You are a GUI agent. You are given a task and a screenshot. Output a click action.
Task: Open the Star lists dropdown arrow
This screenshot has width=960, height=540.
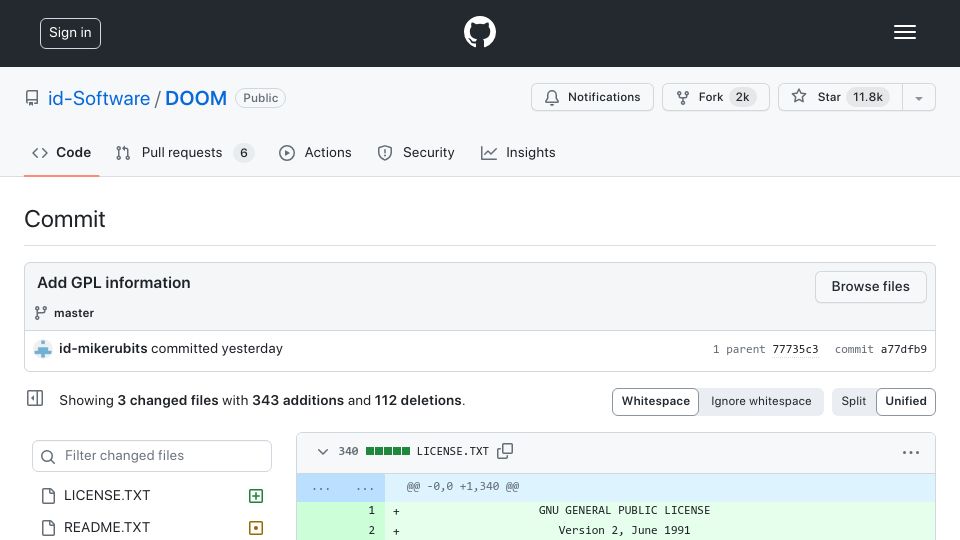pyautogui.click(x=918, y=98)
